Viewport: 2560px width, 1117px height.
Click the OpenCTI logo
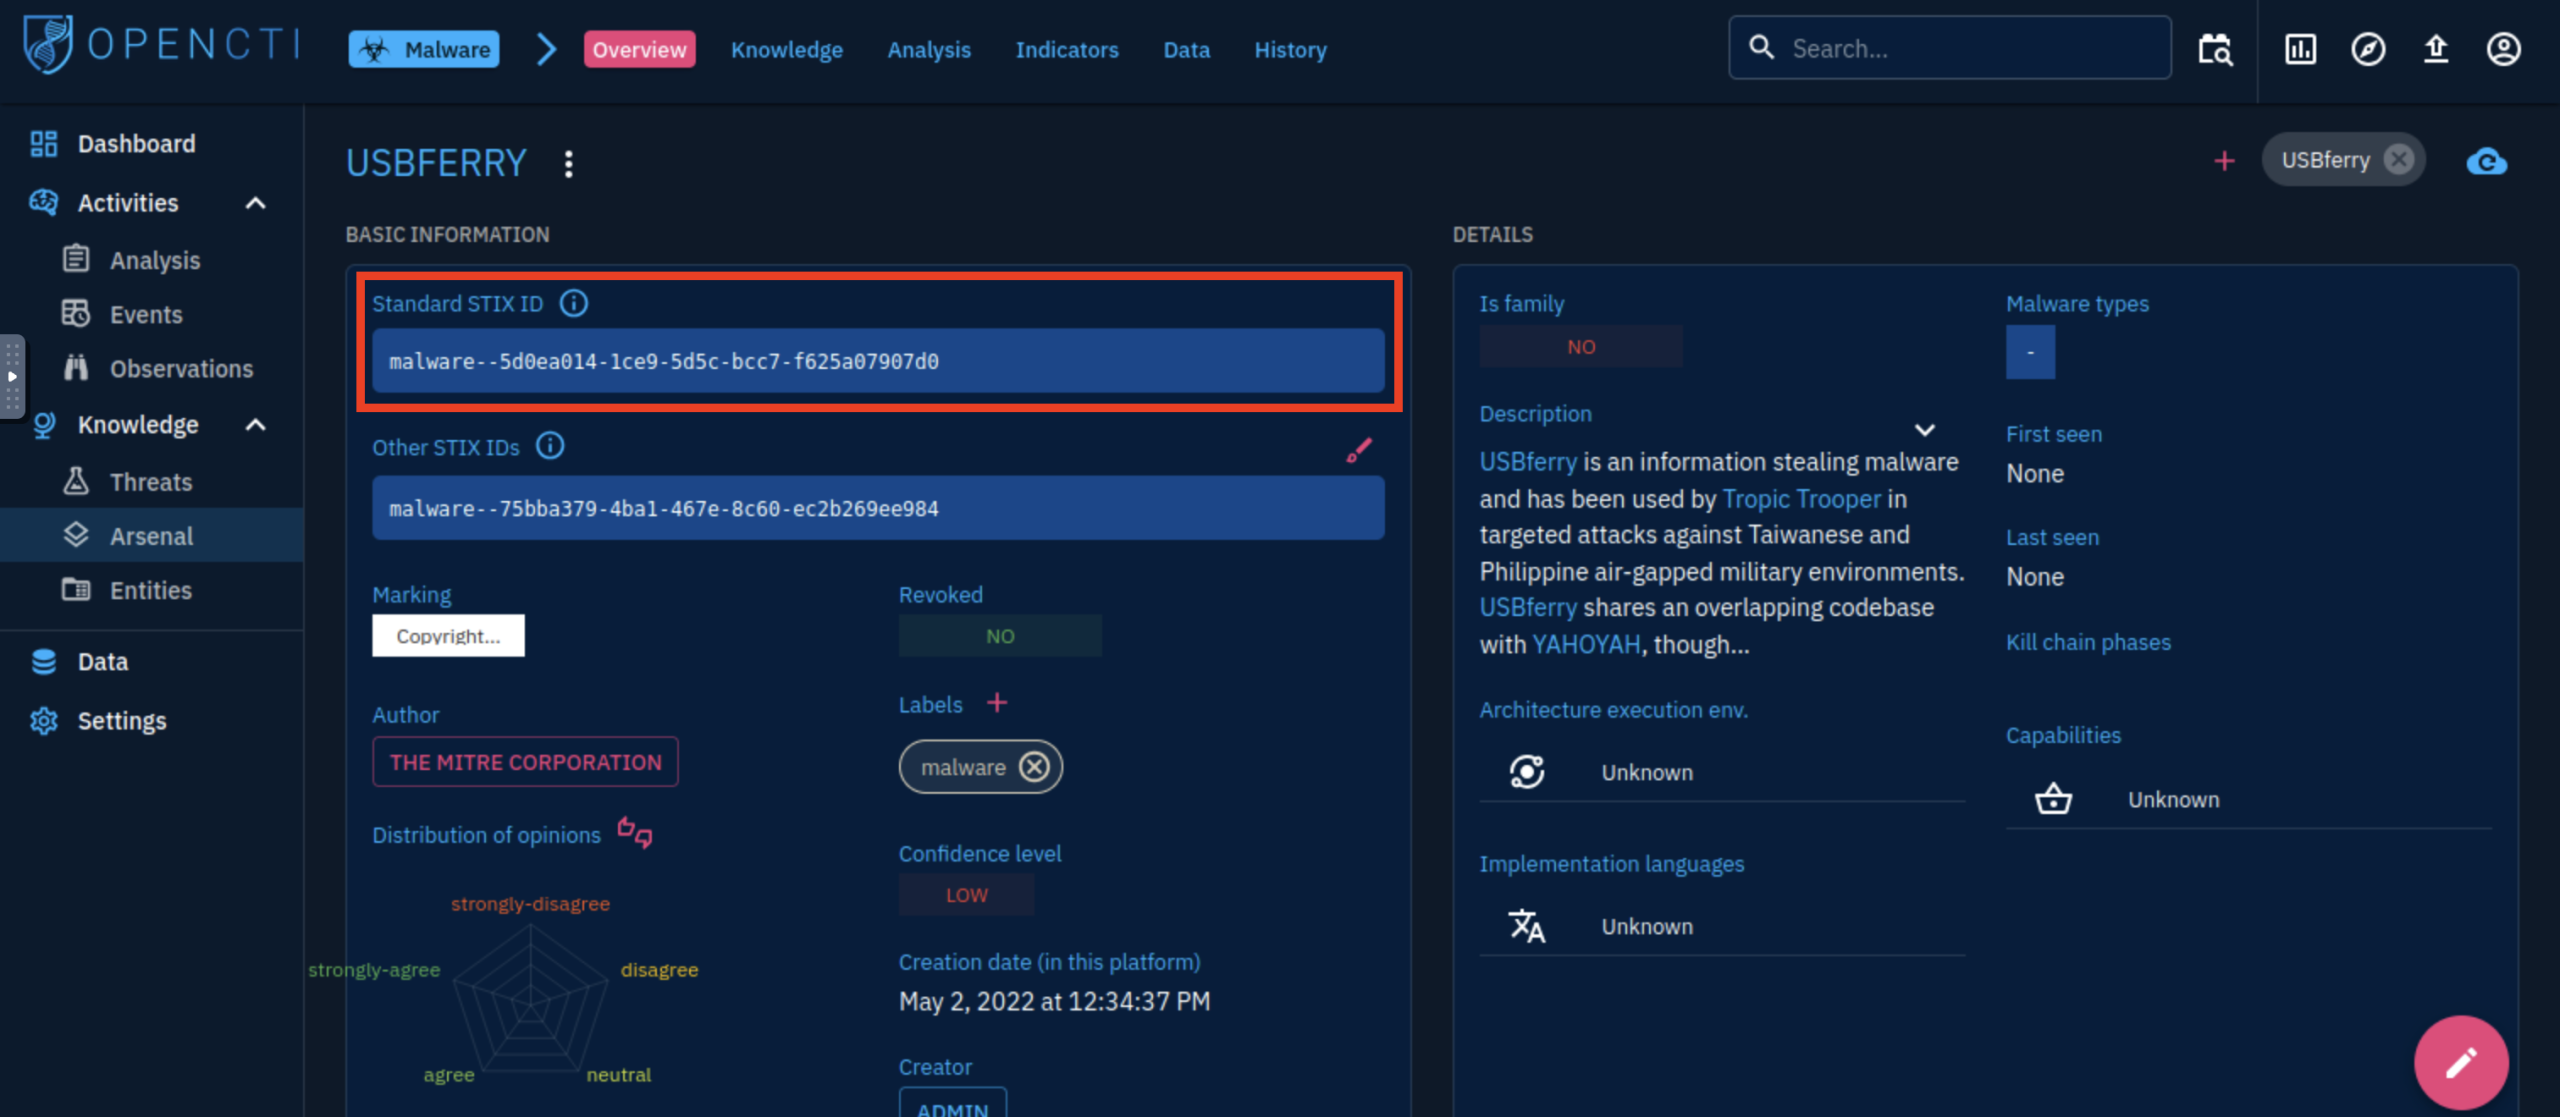click(161, 45)
